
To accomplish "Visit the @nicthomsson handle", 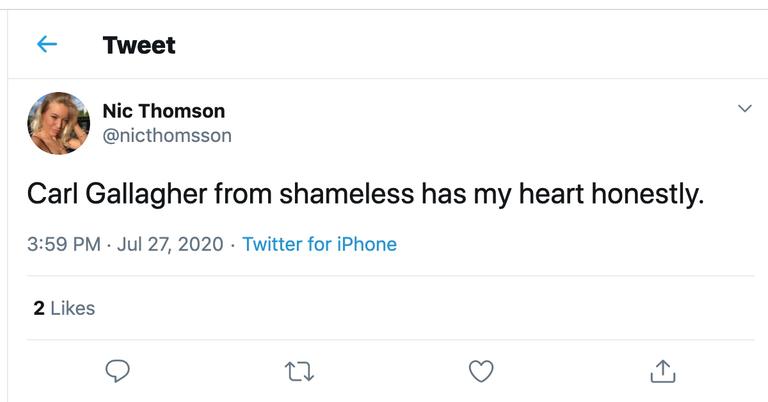I will point(167,135).
